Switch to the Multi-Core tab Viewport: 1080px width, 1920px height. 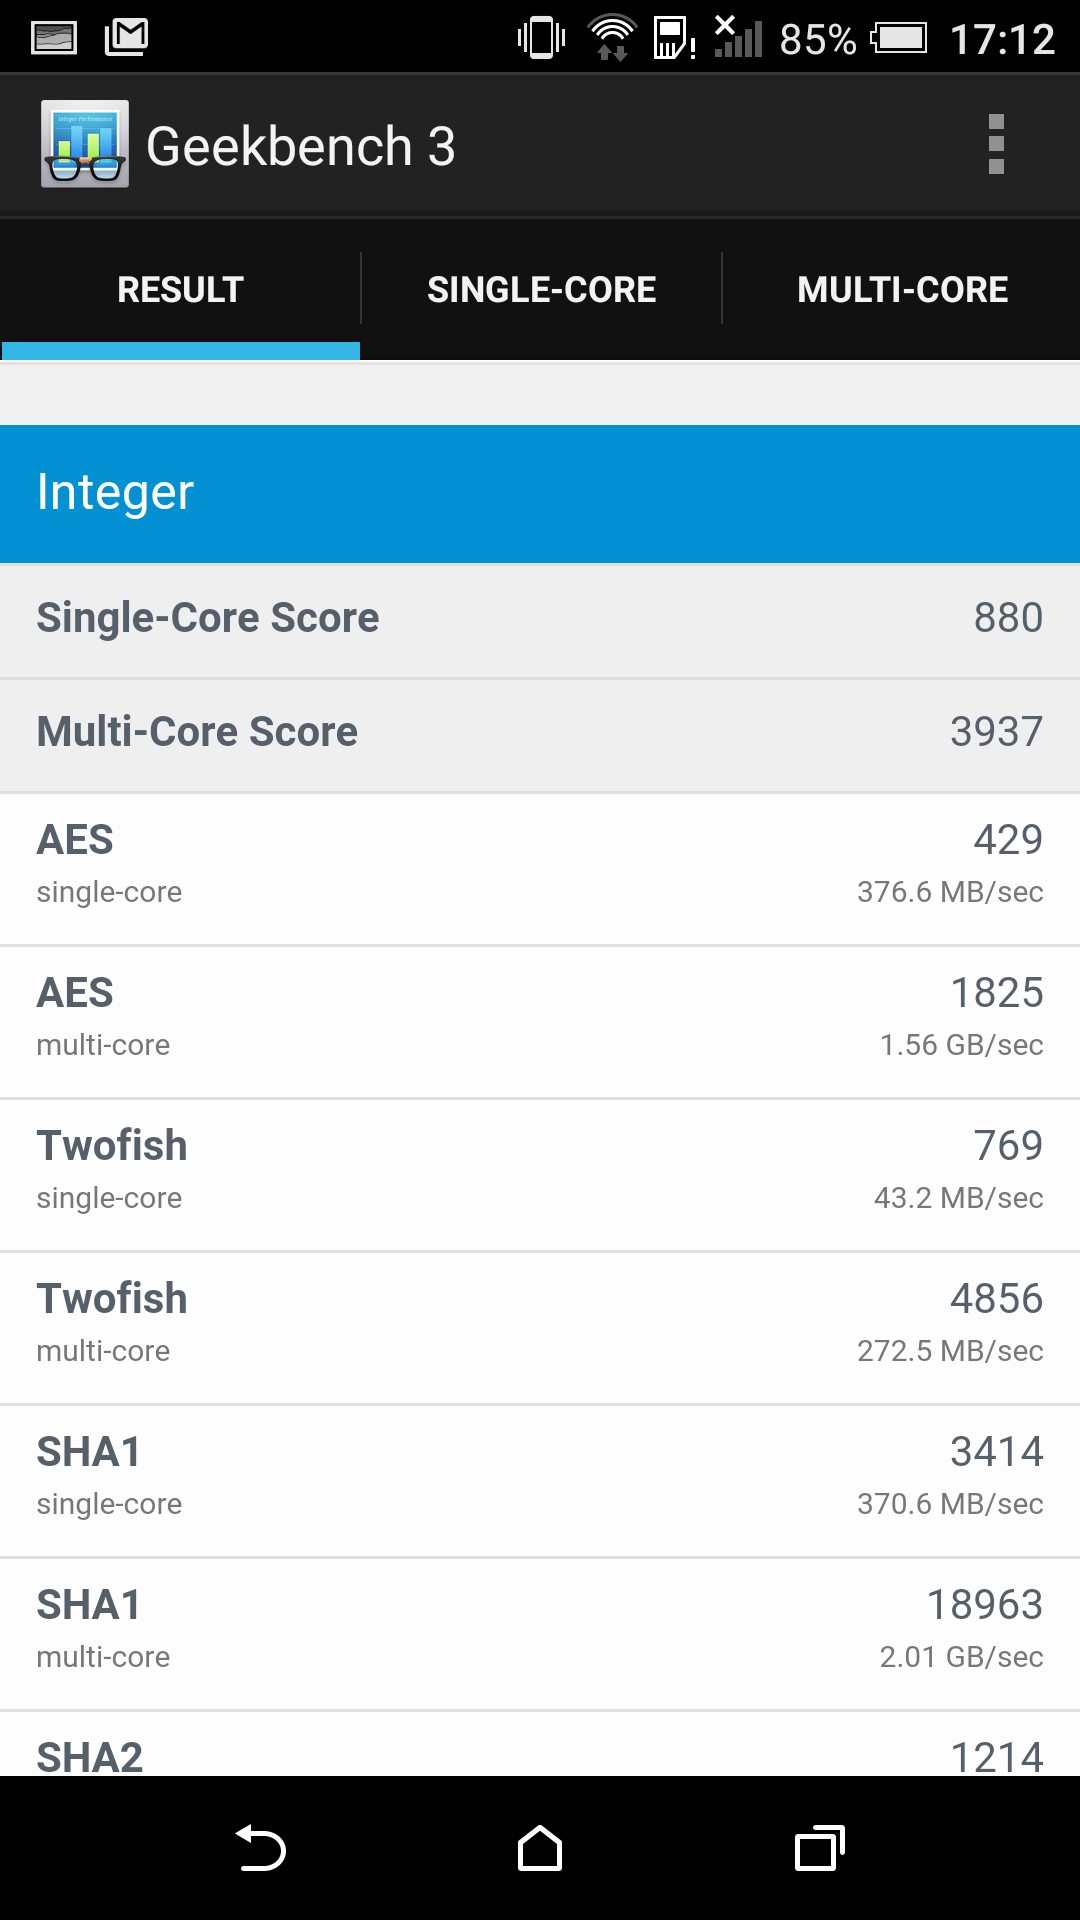pos(902,289)
